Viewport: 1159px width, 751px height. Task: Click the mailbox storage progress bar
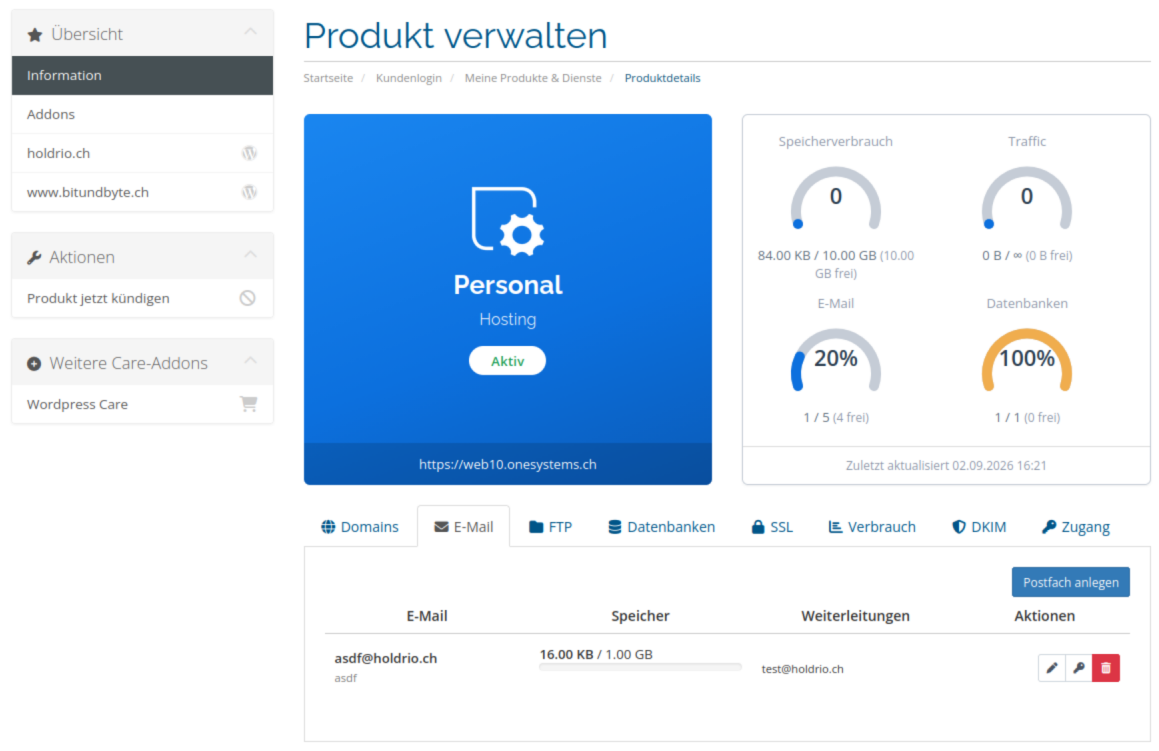pyautogui.click(x=640, y=667)
